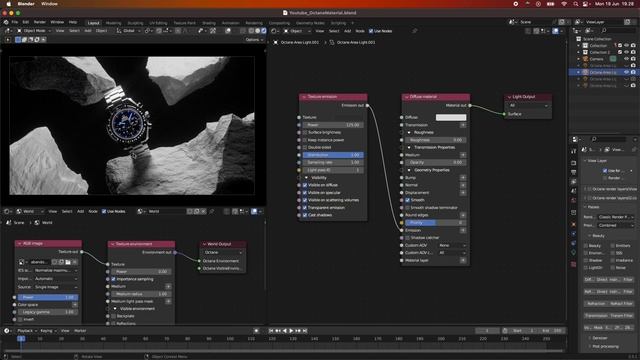Click the Power field in the RGB image node
640x360 pixels.
[48, 298]
